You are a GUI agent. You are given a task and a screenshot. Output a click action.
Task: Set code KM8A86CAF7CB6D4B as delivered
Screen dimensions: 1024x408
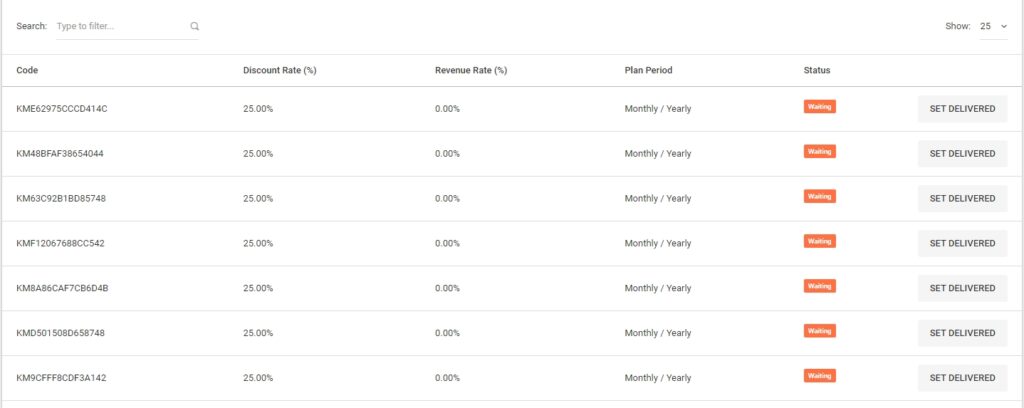click(x=962, y=288)
